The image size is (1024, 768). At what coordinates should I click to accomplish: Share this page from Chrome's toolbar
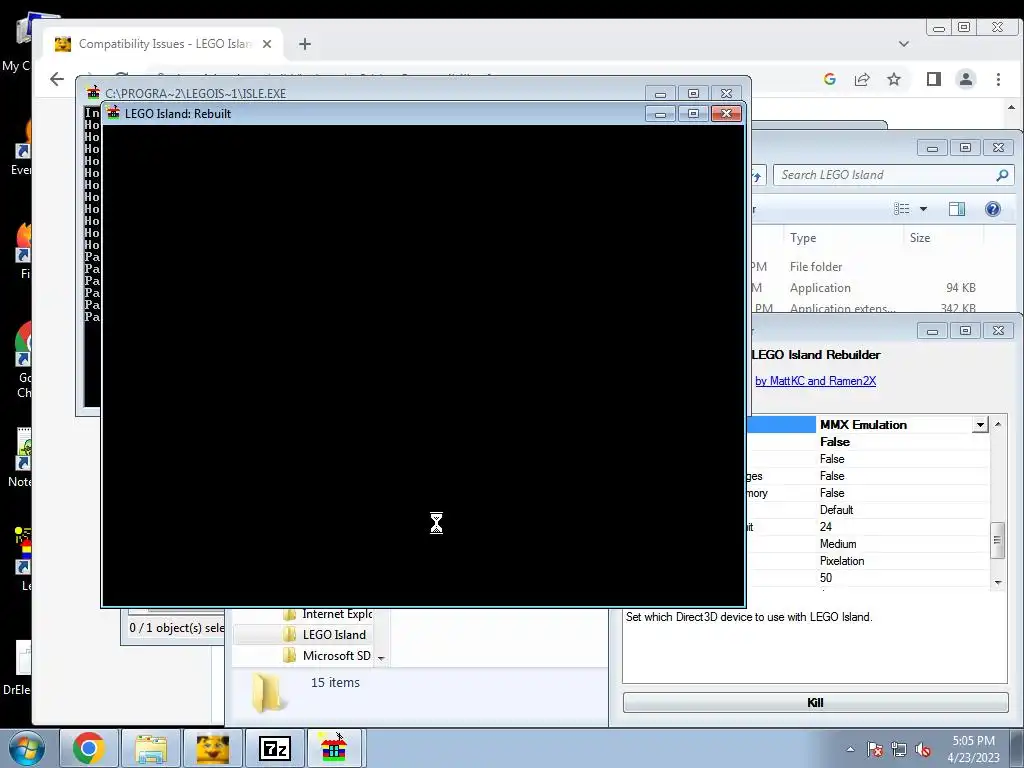tap(862, 79)
